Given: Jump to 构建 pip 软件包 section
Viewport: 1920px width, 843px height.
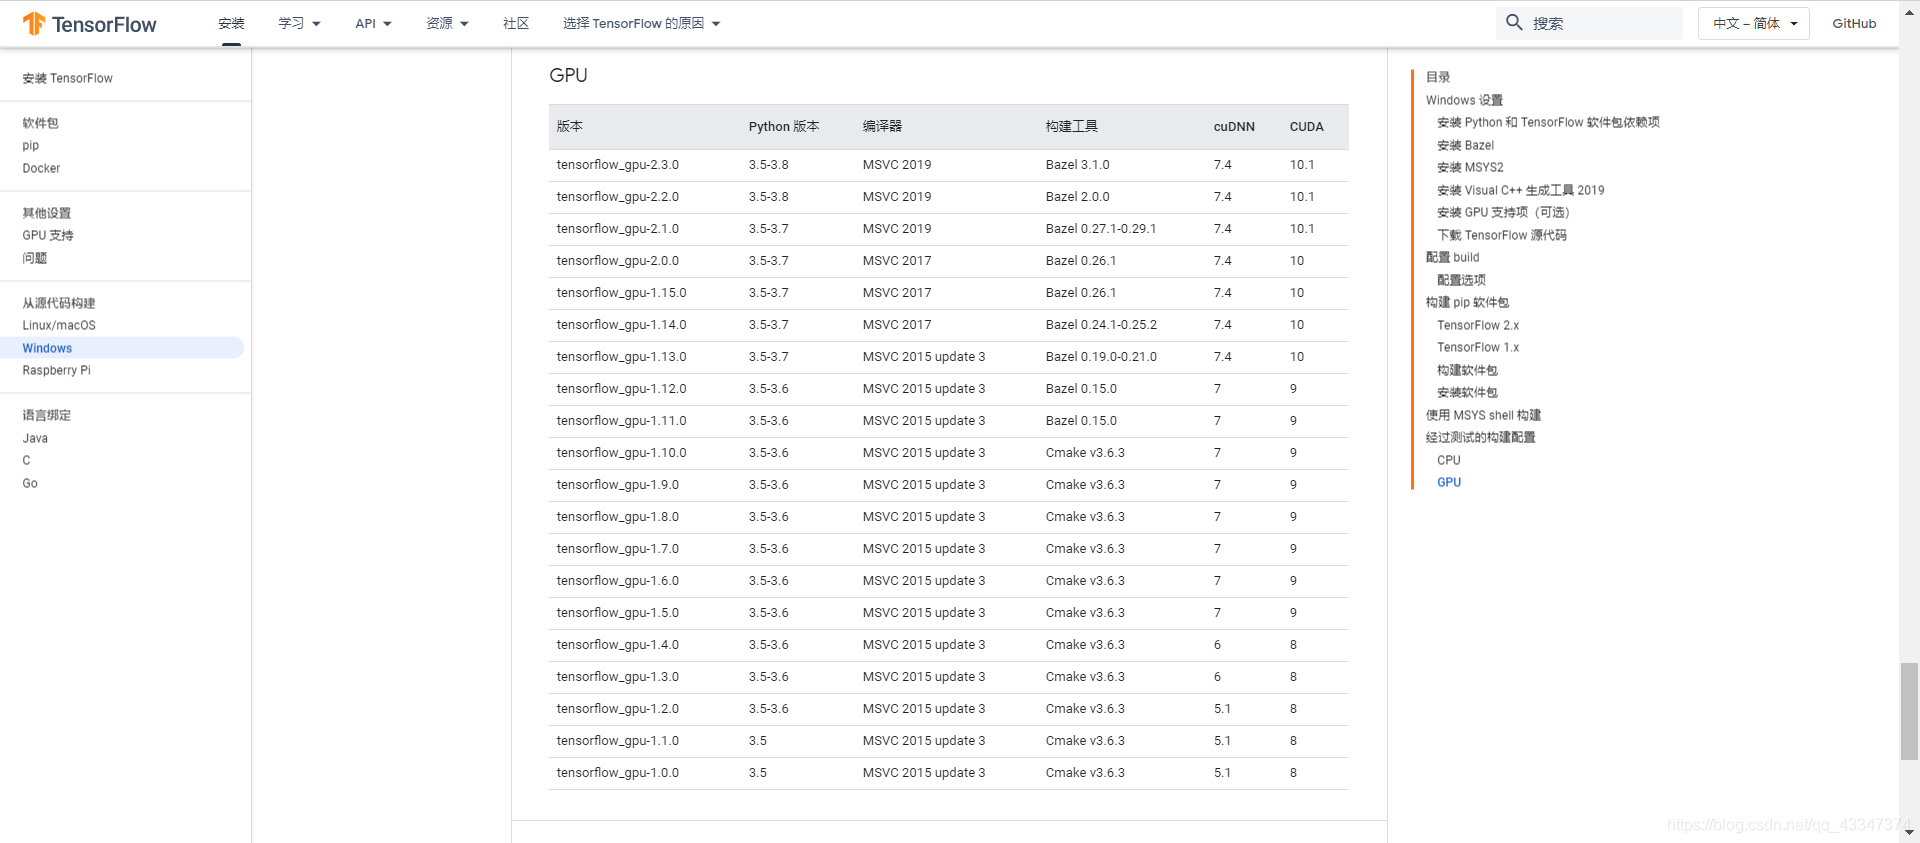Looking at the screenshot, I should (1467, 302).
